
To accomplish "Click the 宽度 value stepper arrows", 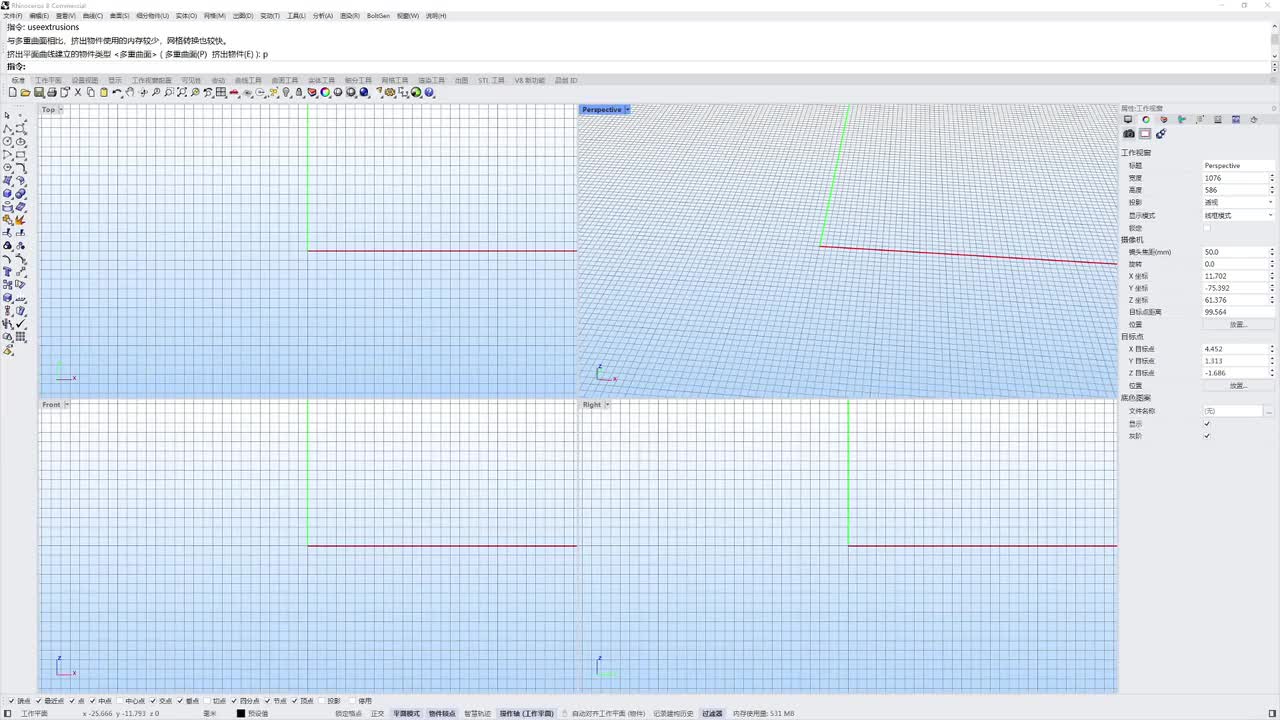I will tap(1272, 178).
